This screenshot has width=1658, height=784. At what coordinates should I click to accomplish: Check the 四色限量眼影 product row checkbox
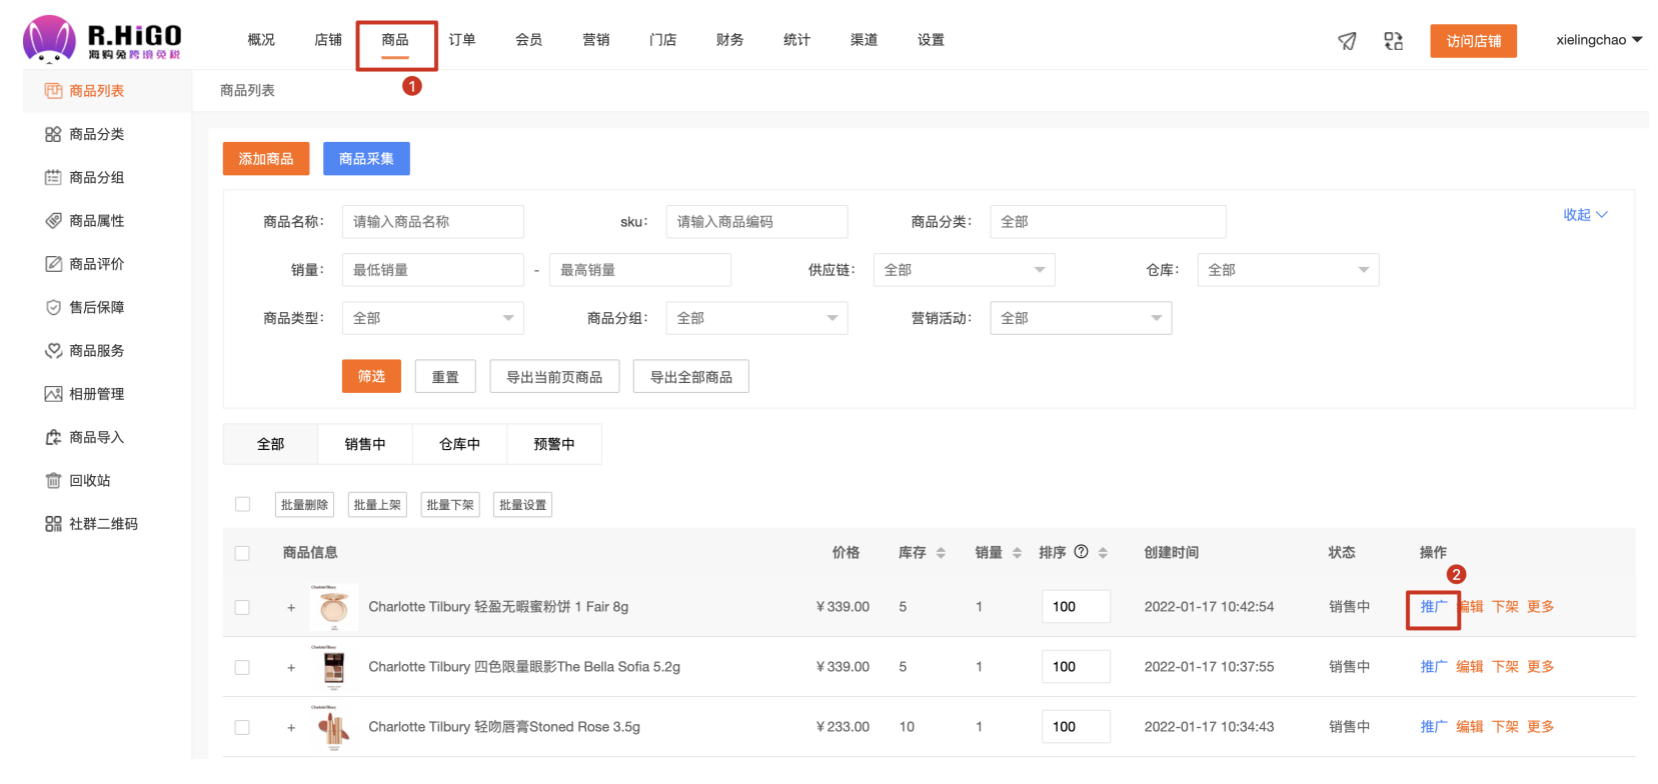pos(242,667)
